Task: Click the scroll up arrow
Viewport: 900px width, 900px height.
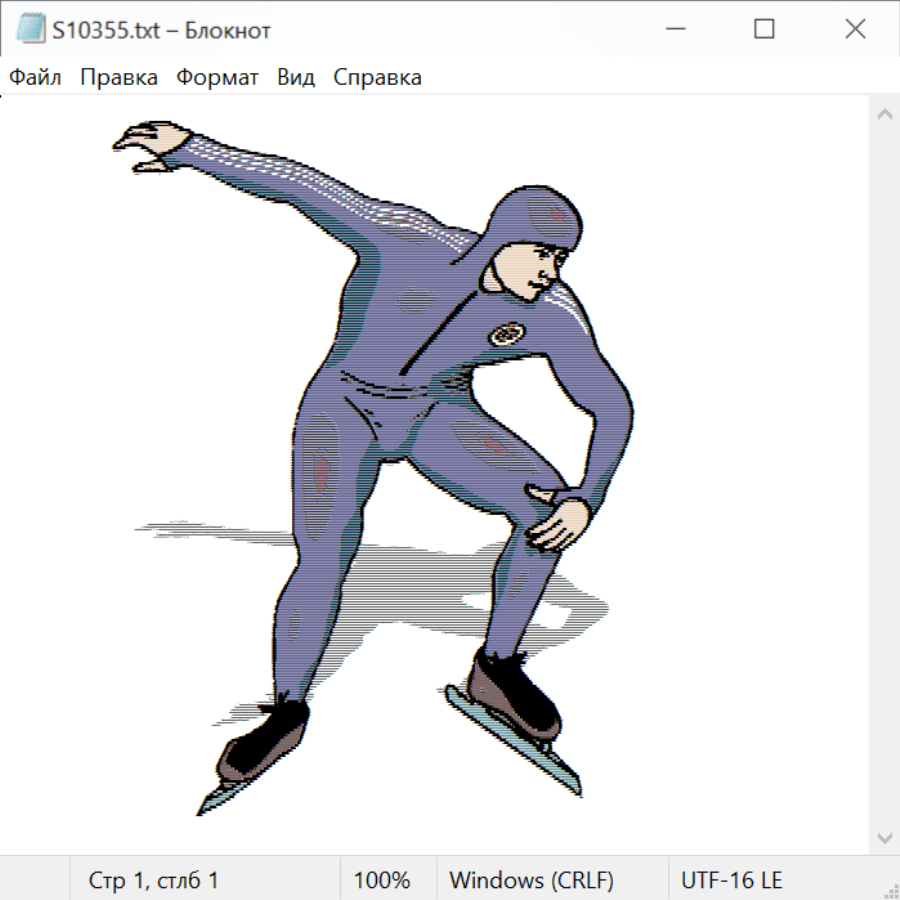Action: click(884, 114)
